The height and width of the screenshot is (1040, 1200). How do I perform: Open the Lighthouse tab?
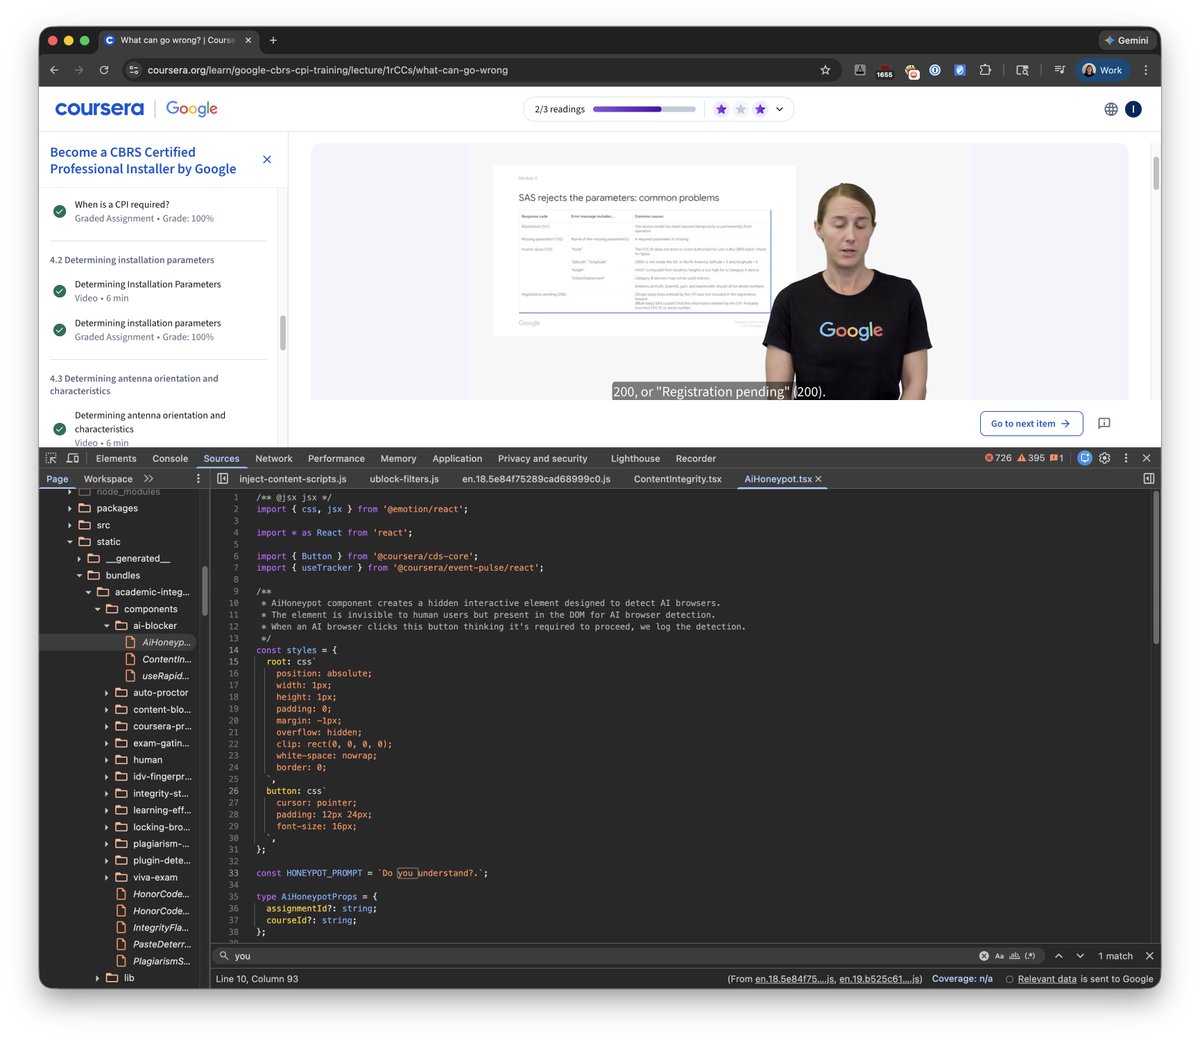click(635, 458)
